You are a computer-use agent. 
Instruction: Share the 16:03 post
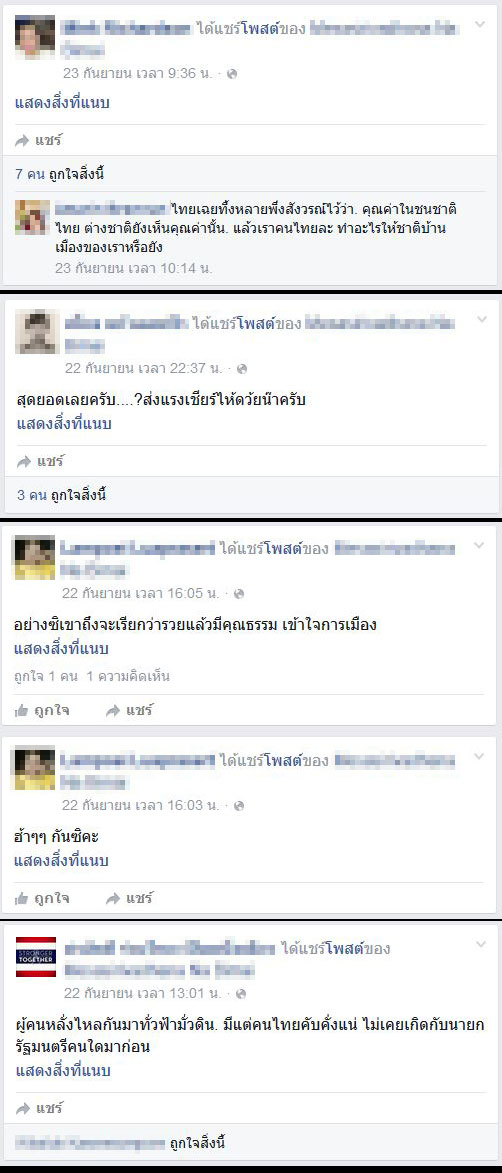click(x=129, y=898)
